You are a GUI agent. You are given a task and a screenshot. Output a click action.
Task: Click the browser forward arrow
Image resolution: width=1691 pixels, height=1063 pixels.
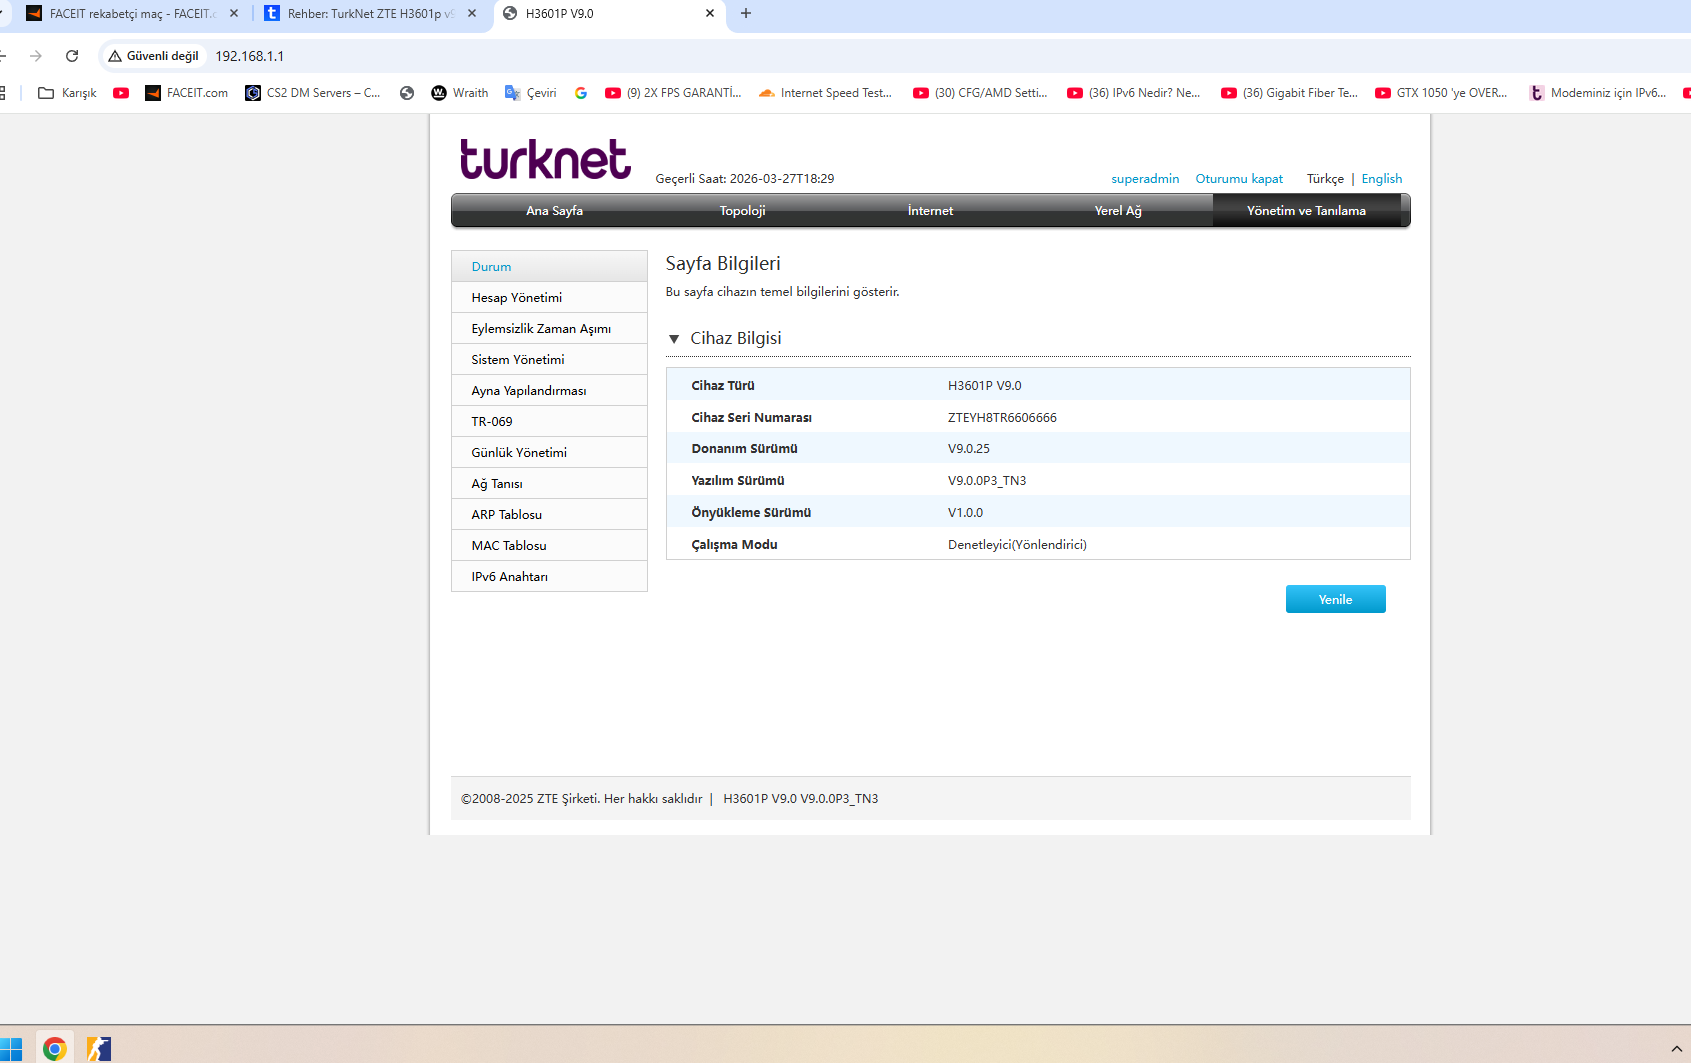(x=36, y=56)
